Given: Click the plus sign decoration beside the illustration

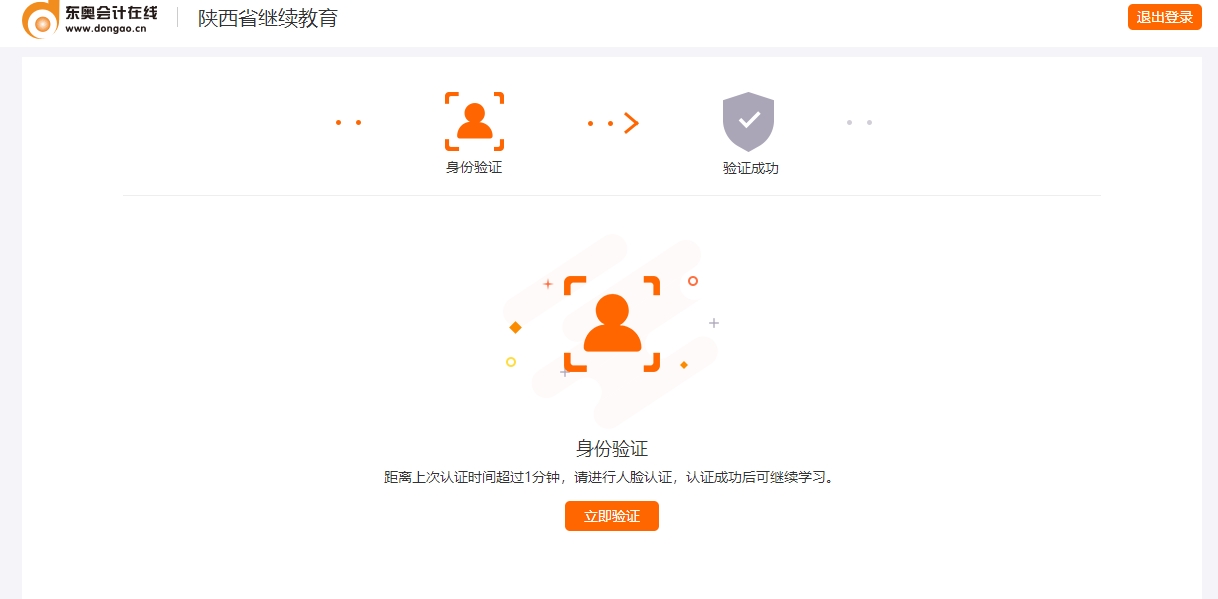Looking at the screenshot, I should (x=713, y=323).
